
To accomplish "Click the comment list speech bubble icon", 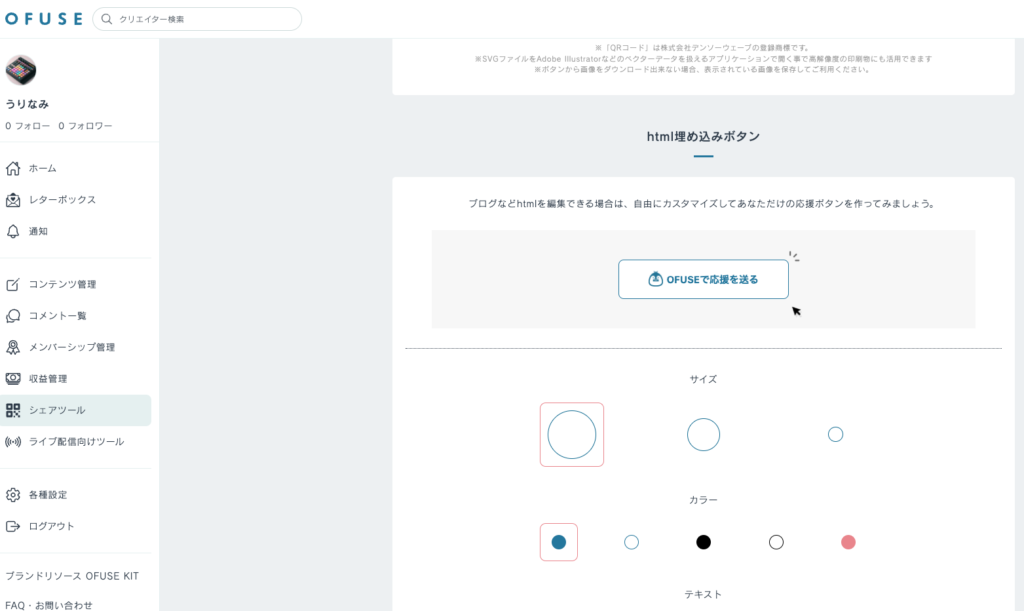I will tap(13, 316).
